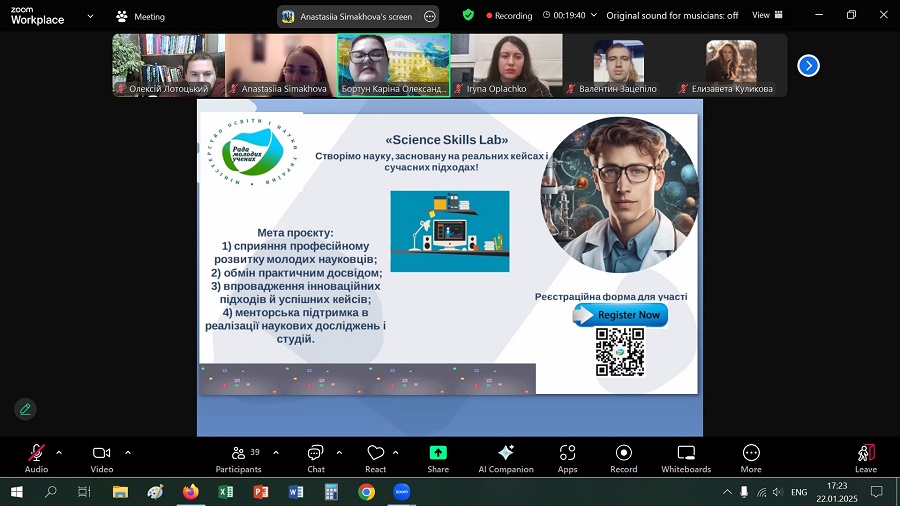The width and height of the screenshot is (900, 506).
Task: Open React emoji options
Action: coord(375,456)
